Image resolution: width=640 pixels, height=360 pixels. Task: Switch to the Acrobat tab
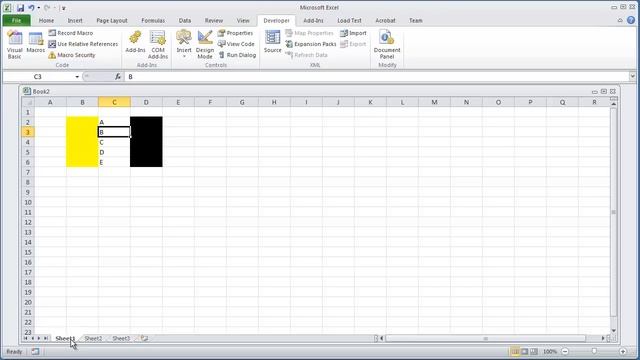coord(385,20)
